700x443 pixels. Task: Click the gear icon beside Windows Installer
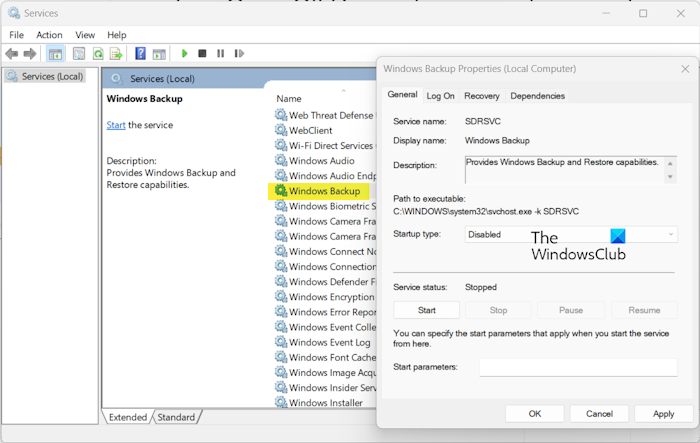click(281, 402)
